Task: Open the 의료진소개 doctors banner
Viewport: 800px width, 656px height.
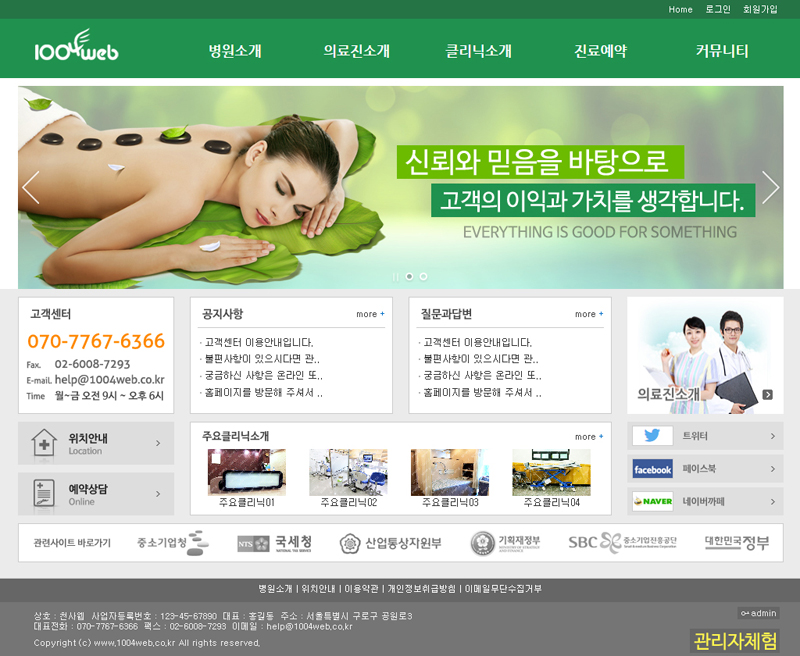Action: pos(705,355)
